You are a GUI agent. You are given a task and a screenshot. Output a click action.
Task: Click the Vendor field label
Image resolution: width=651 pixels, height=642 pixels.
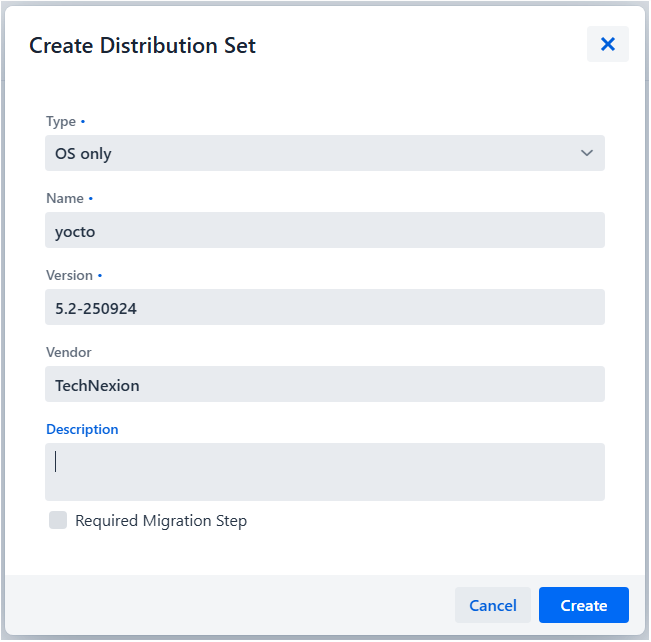[x=69, y=352]
